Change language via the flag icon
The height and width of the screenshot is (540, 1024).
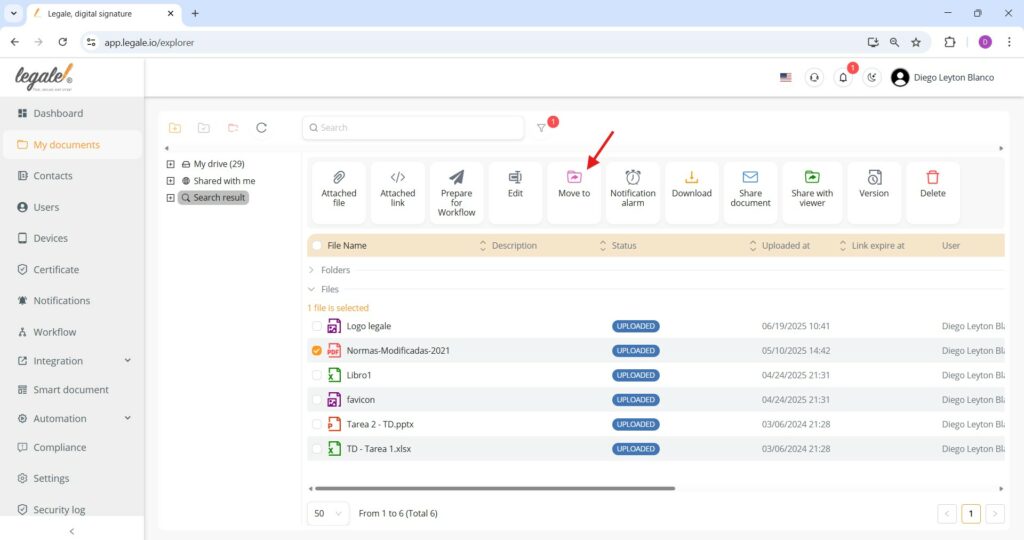click(x=786, y=77)
